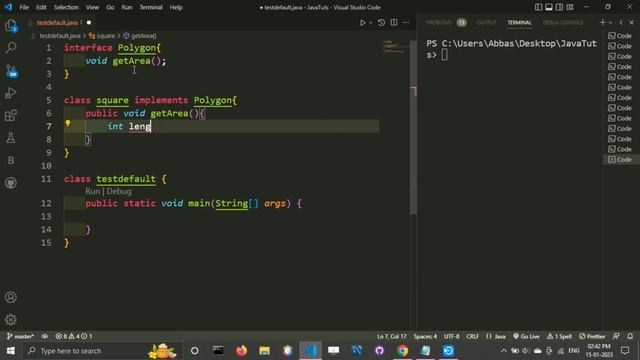Click the terminal prompt input area
Viewport: 640px width, 360px height.
coord(444,54)
